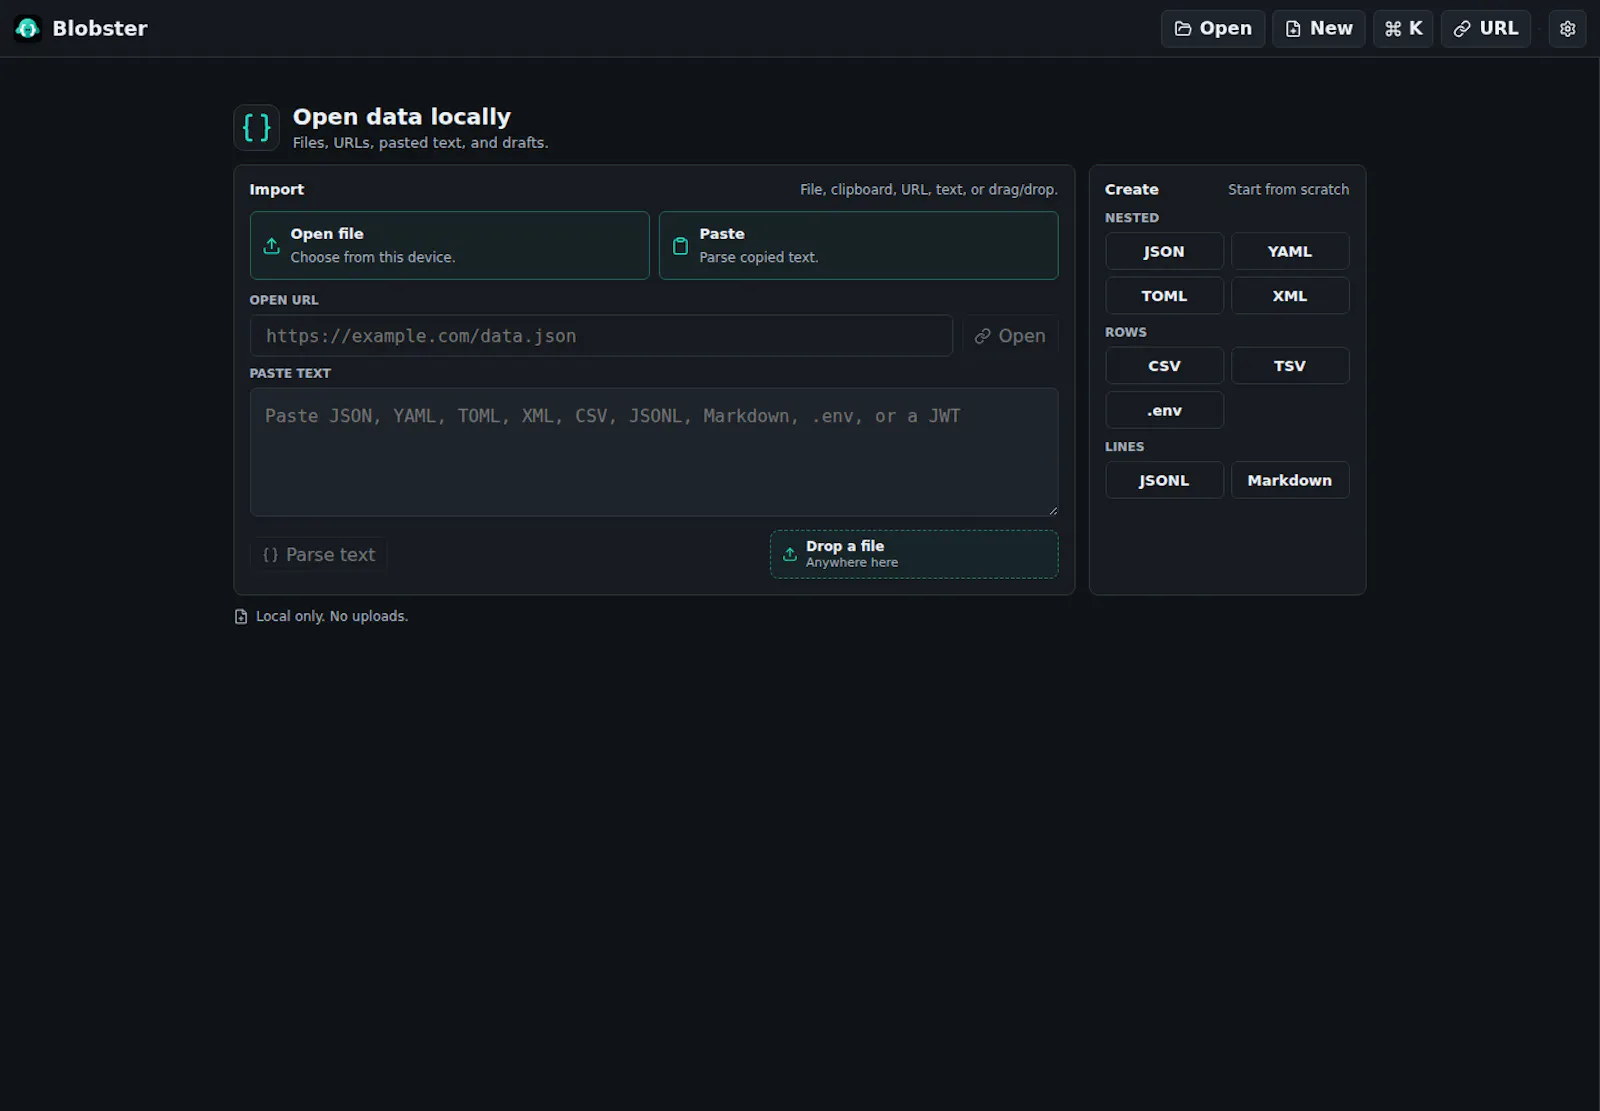This screenshot has width=1600, height=1111.
Task: Create a new JSONL document
Action: [1165, 480]
